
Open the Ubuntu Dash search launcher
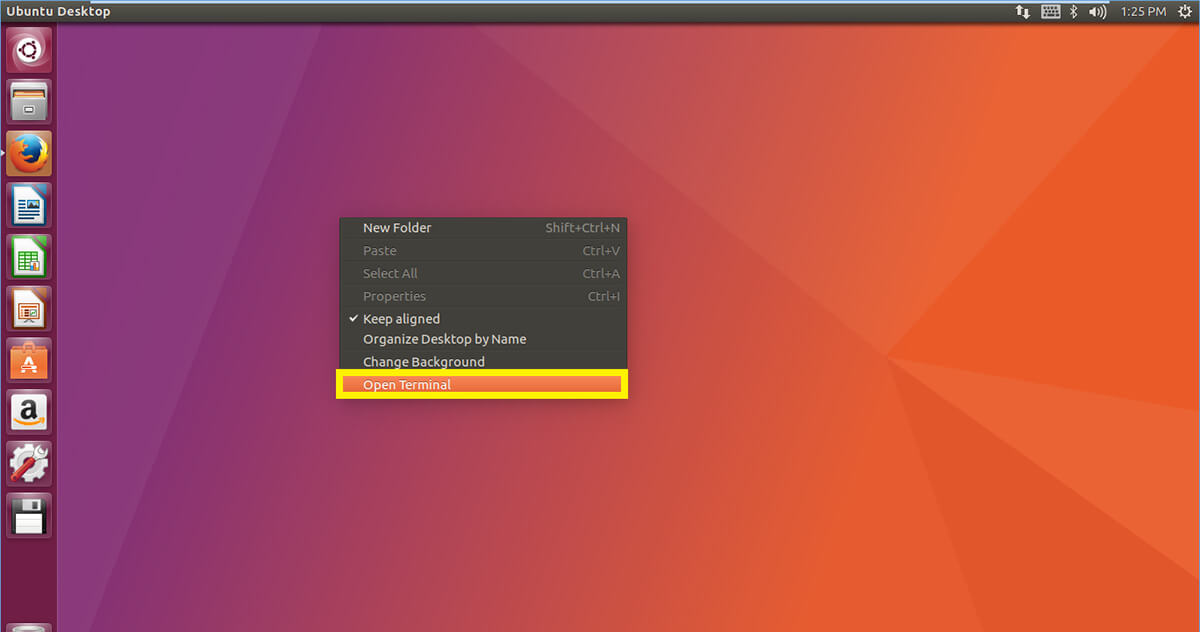point(29,50)
